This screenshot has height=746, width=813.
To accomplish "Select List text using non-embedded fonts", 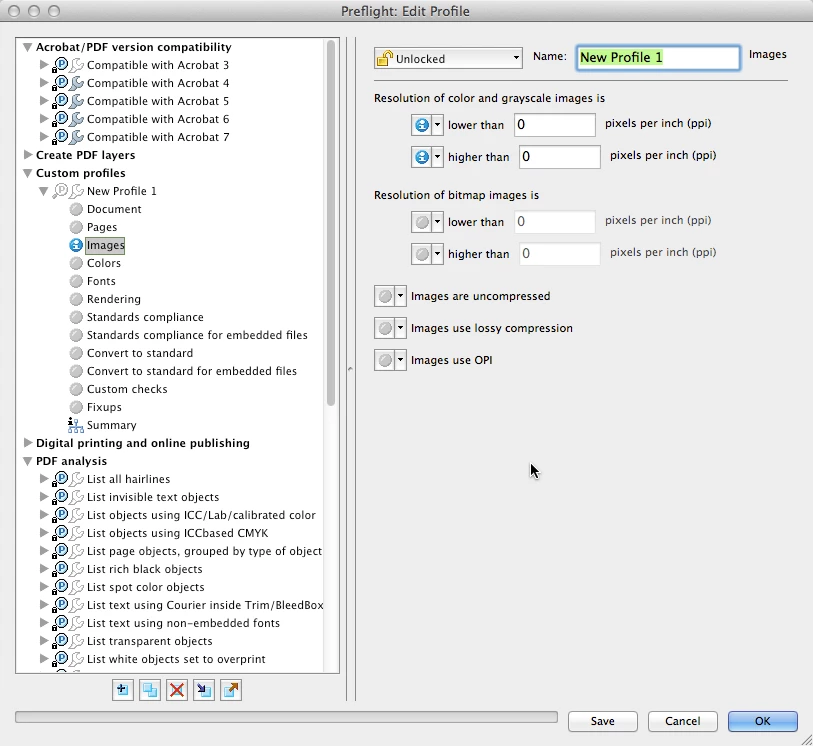I will pos(183,623).
